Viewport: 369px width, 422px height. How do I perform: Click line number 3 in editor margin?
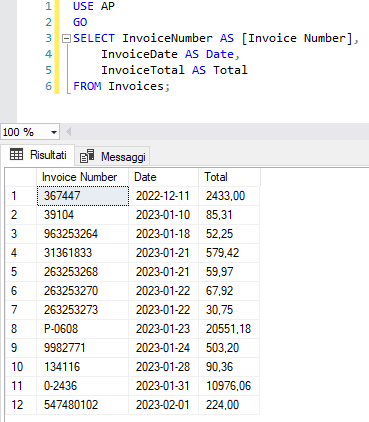pyautogui.click(x=48, y=38)
